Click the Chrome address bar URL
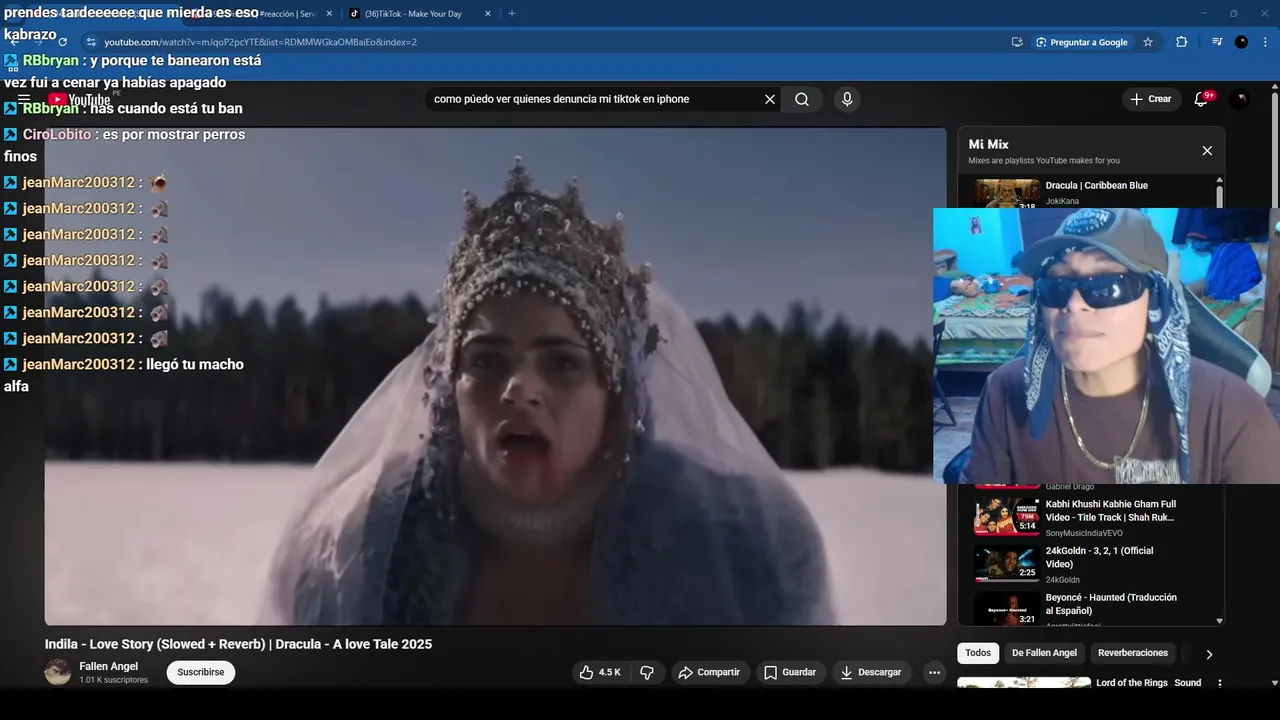Screen dimensions: 1280x720 click(x=260, y=42)
